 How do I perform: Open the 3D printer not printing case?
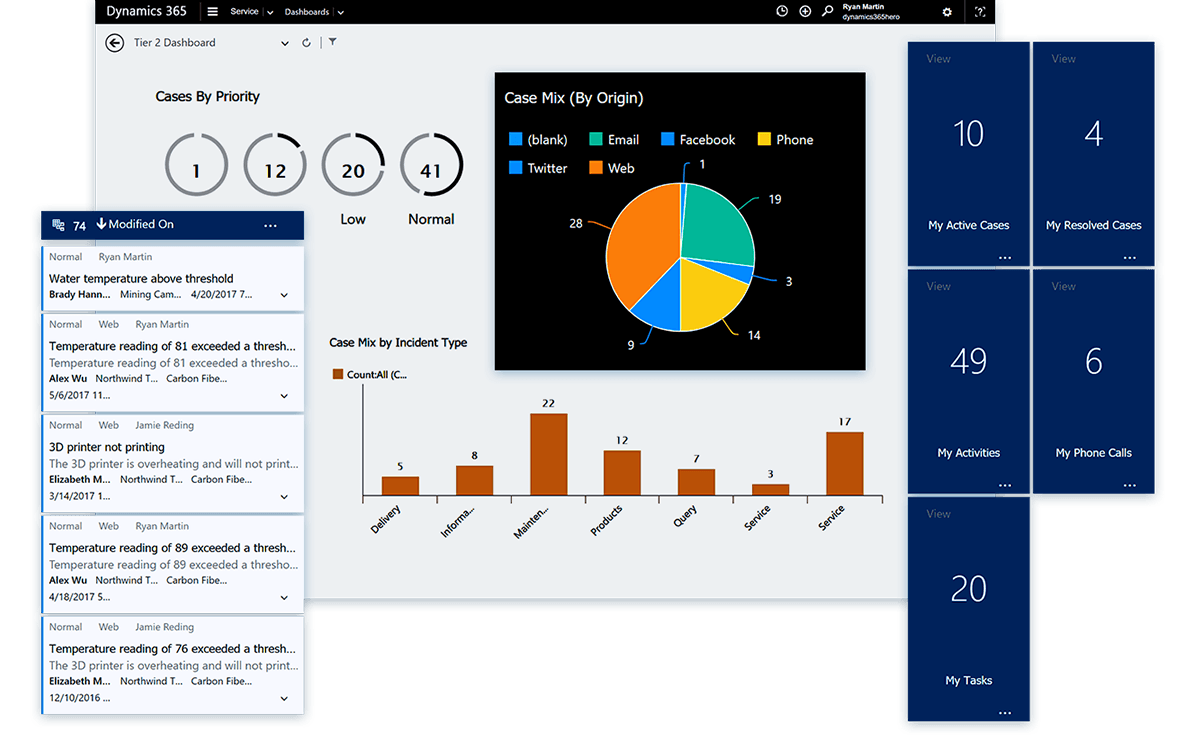coord(107,447)
